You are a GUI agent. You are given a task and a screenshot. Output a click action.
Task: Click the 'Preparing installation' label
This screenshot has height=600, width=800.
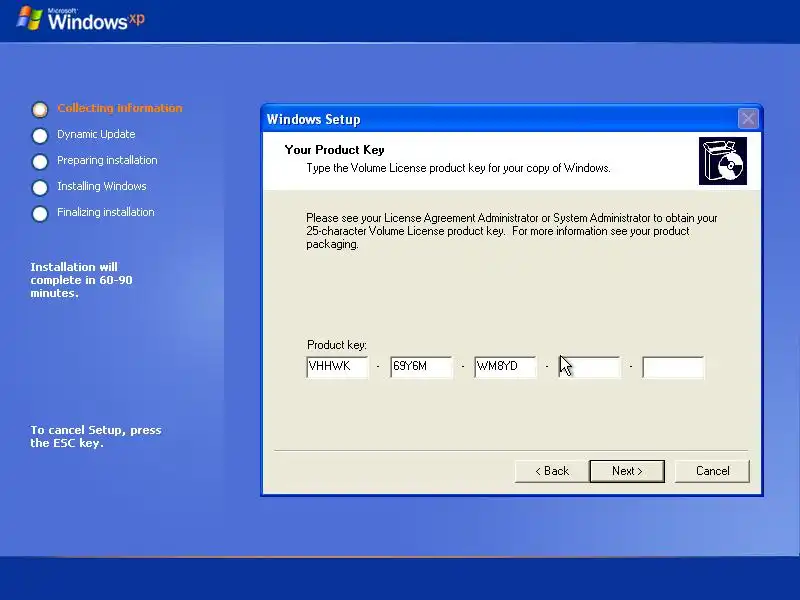pyautogui.click(x=107, y=160)
